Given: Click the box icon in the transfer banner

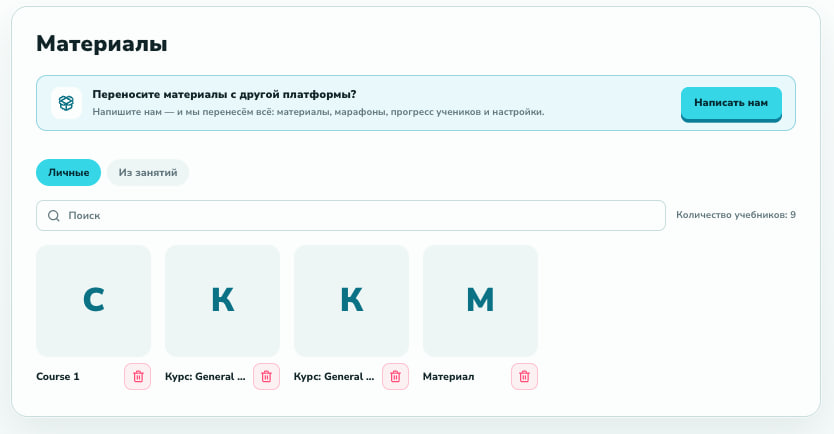Looking at the screenshot, I should [x=66, y=103].
